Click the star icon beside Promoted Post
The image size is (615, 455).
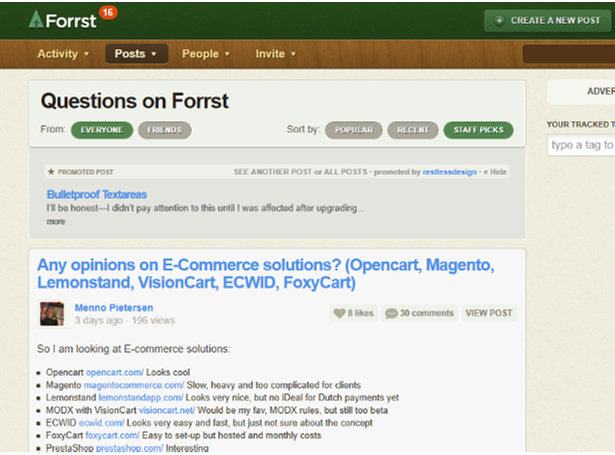tap(51, 172)
